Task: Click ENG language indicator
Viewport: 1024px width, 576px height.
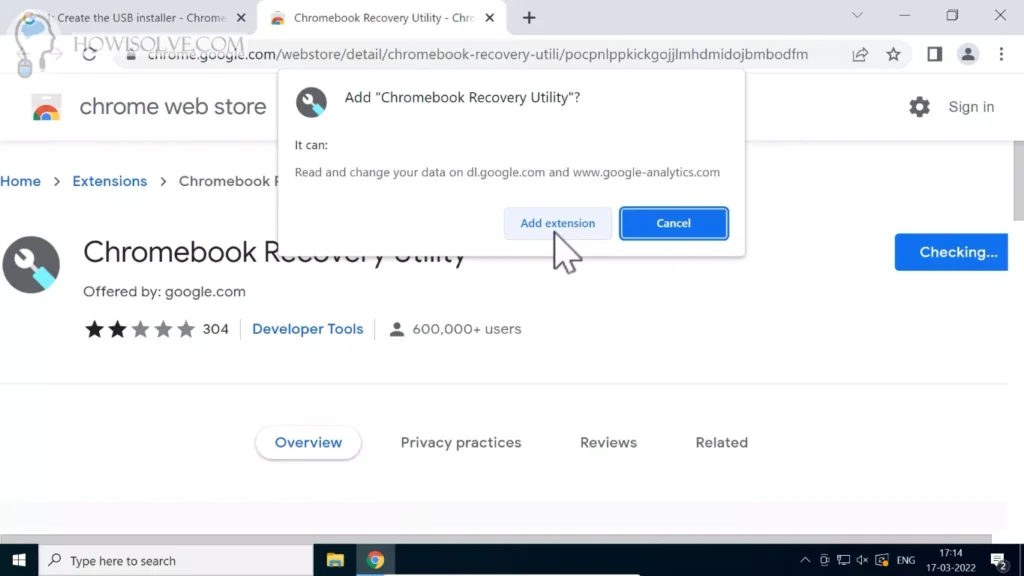Action: (x=905, y=560)
